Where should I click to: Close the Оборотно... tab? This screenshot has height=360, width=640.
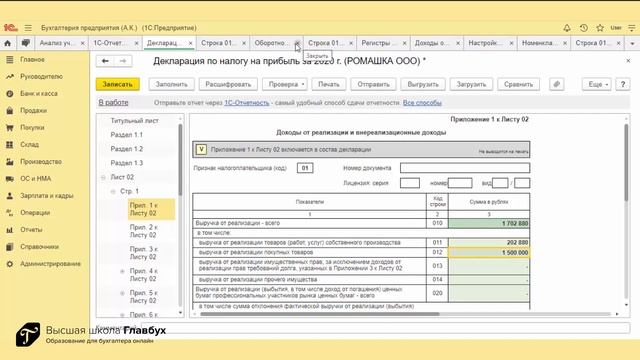(297, 43)
